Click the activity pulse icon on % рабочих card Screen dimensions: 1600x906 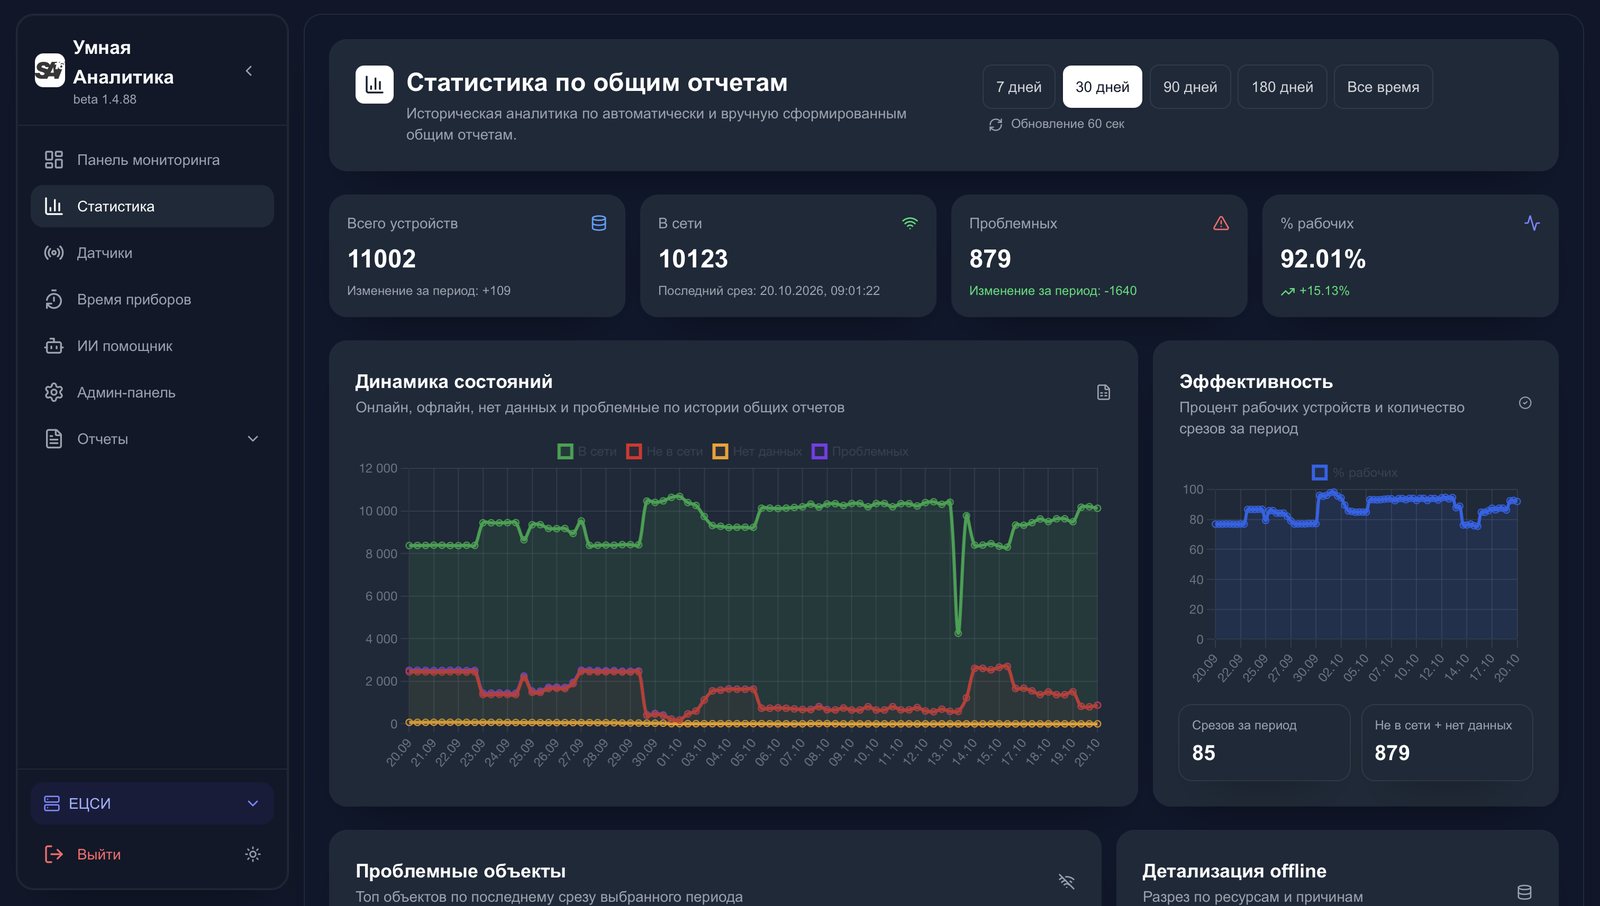click(1532, 223)
